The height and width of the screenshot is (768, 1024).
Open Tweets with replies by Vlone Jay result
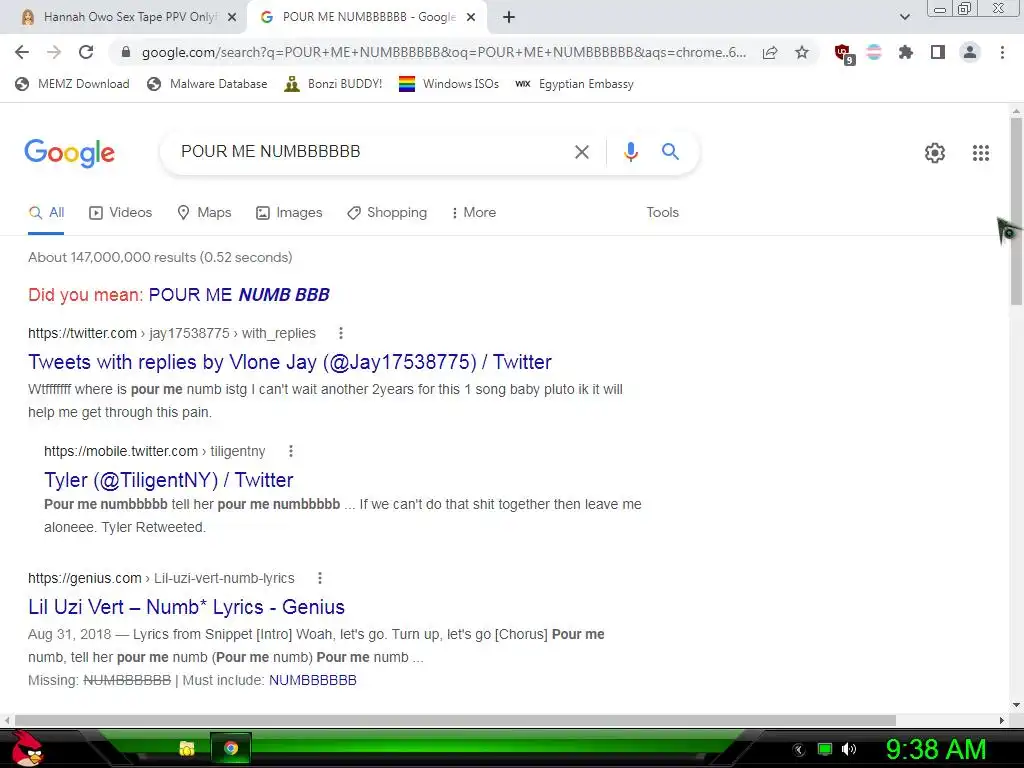[x=290, y=362]
